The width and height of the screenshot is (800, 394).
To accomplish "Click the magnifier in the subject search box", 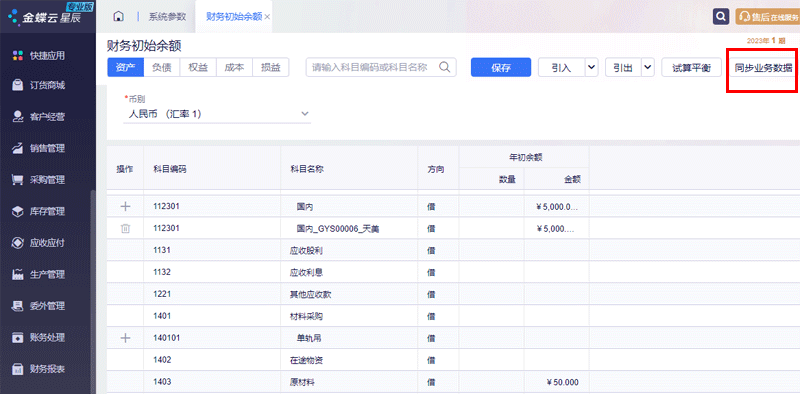I will (x=444, y=67).
